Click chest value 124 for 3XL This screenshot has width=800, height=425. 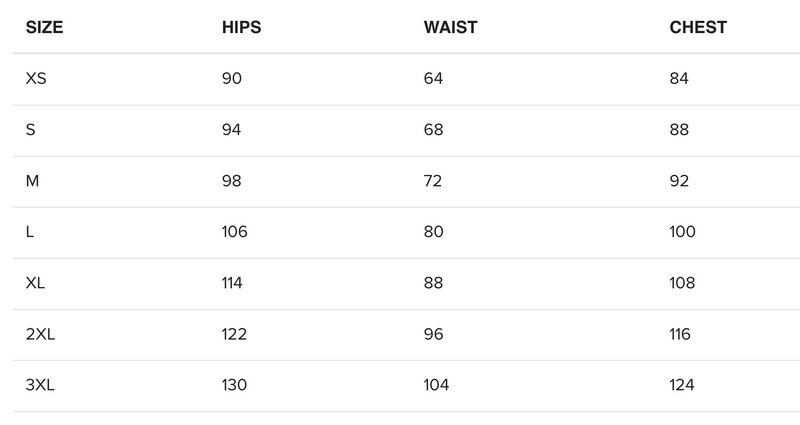tap(682, 385)
